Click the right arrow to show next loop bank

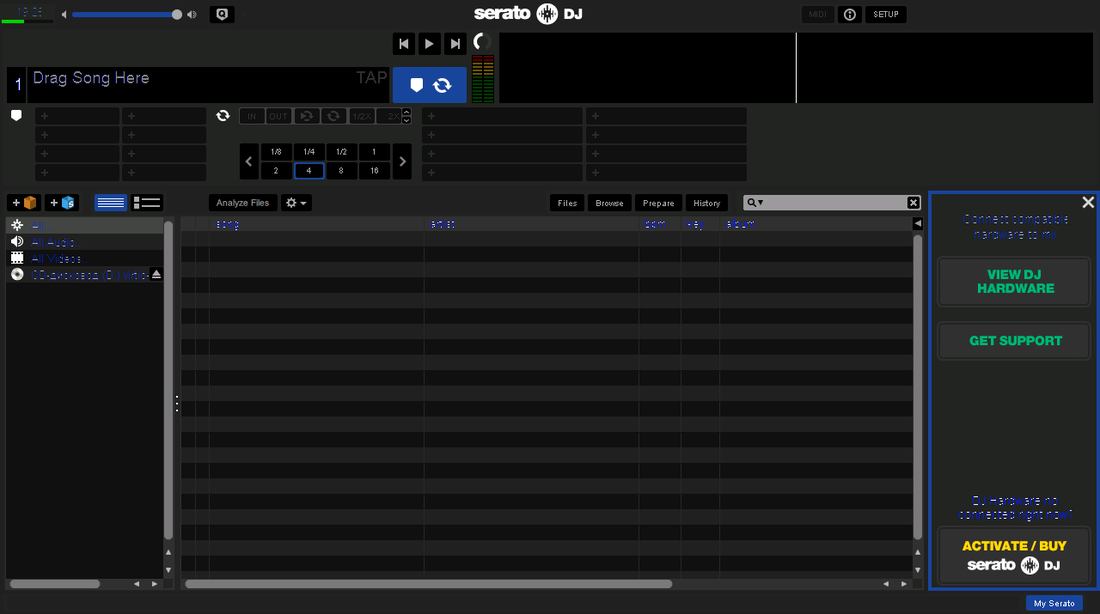(x=402, y=160)
